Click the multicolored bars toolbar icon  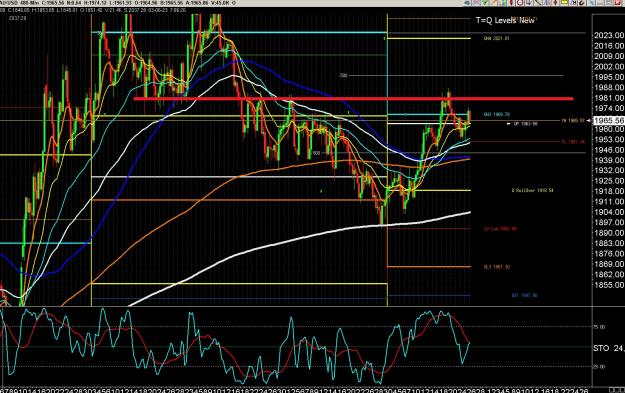[x=502, y=2]
